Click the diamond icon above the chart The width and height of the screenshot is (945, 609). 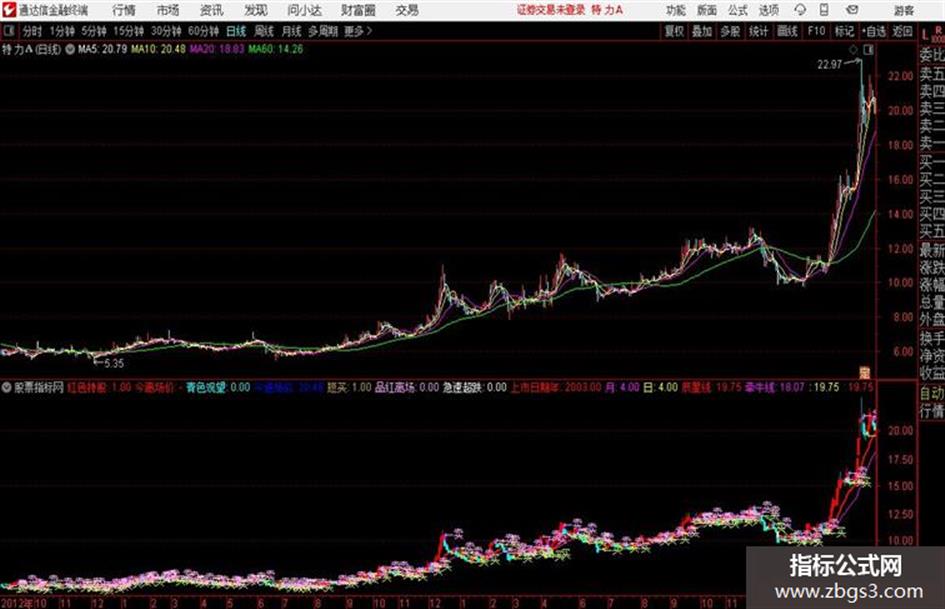853,50
